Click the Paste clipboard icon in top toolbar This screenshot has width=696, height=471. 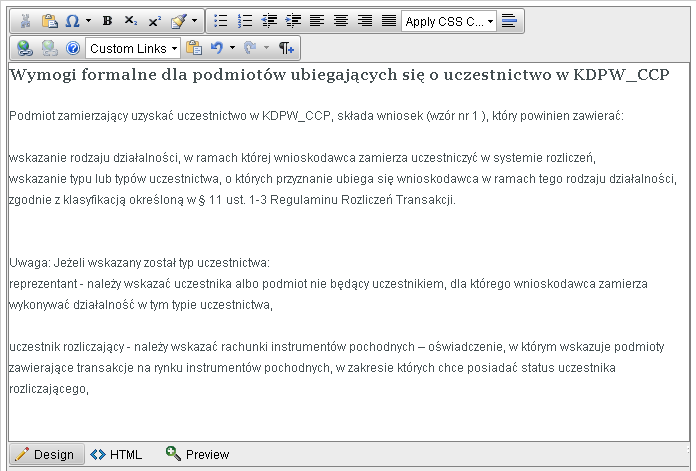click(49, 21)
